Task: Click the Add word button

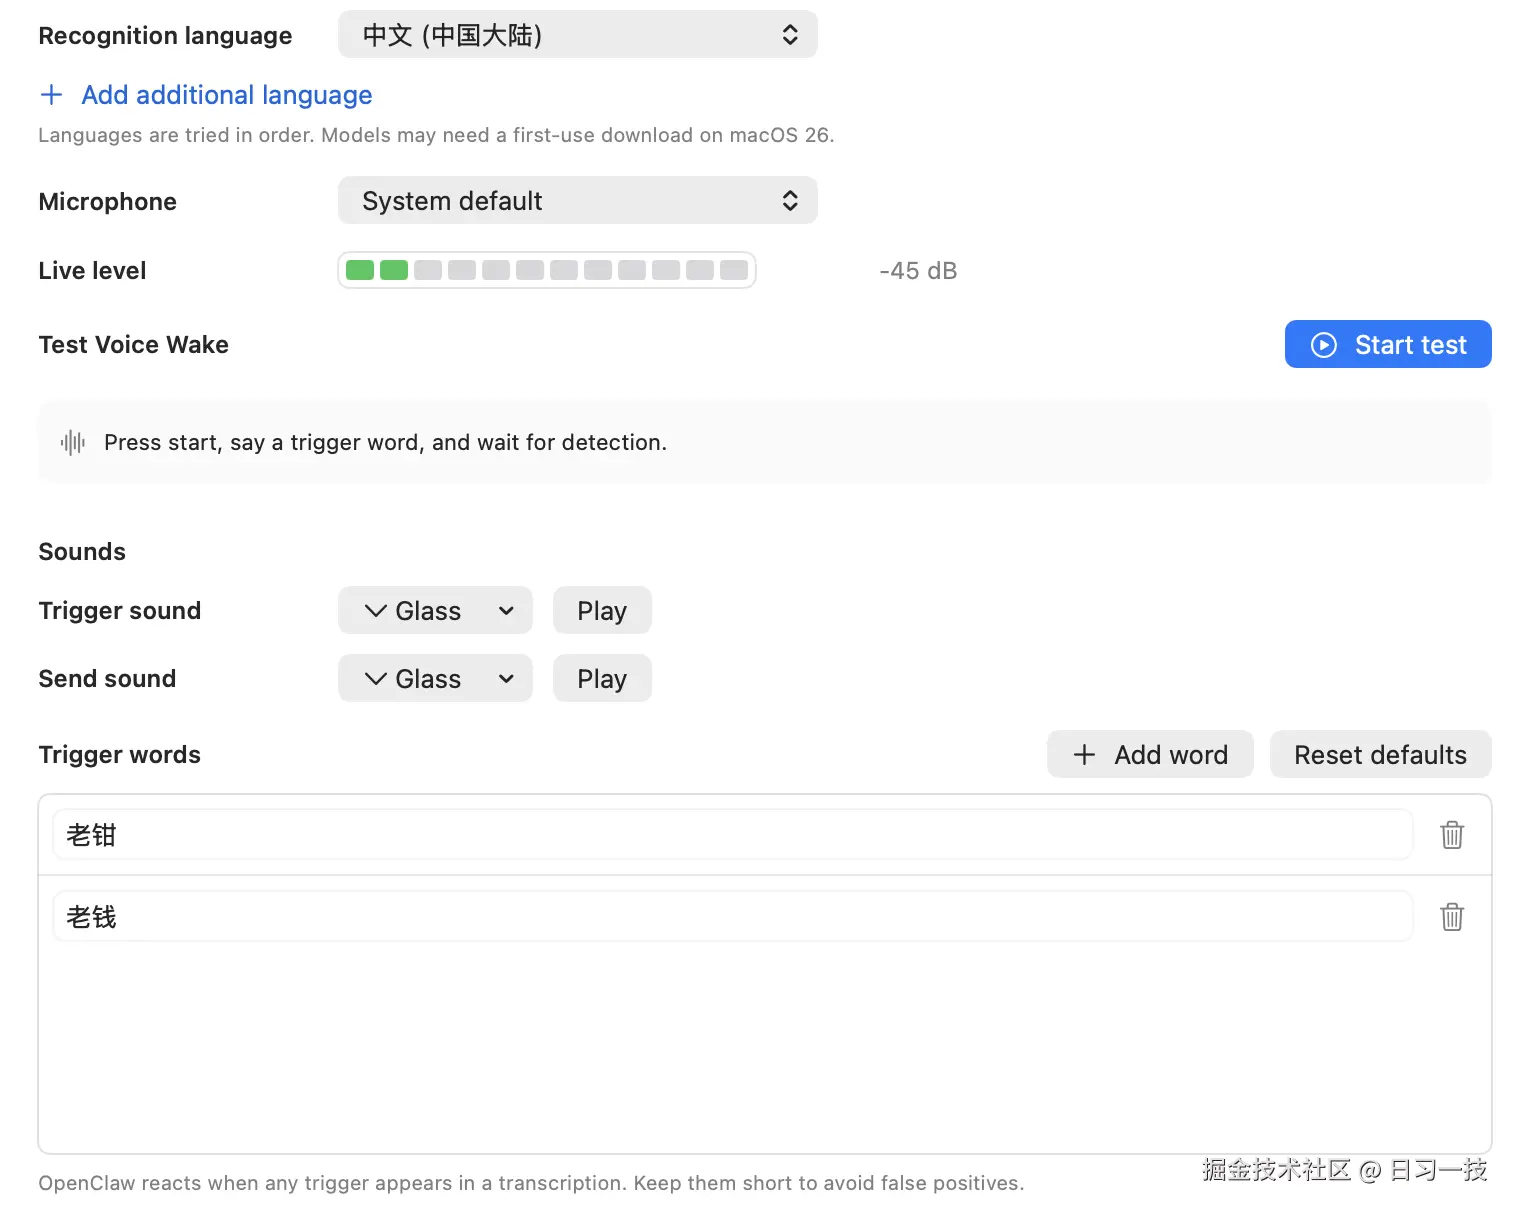Action: (x=1150, y=755)
